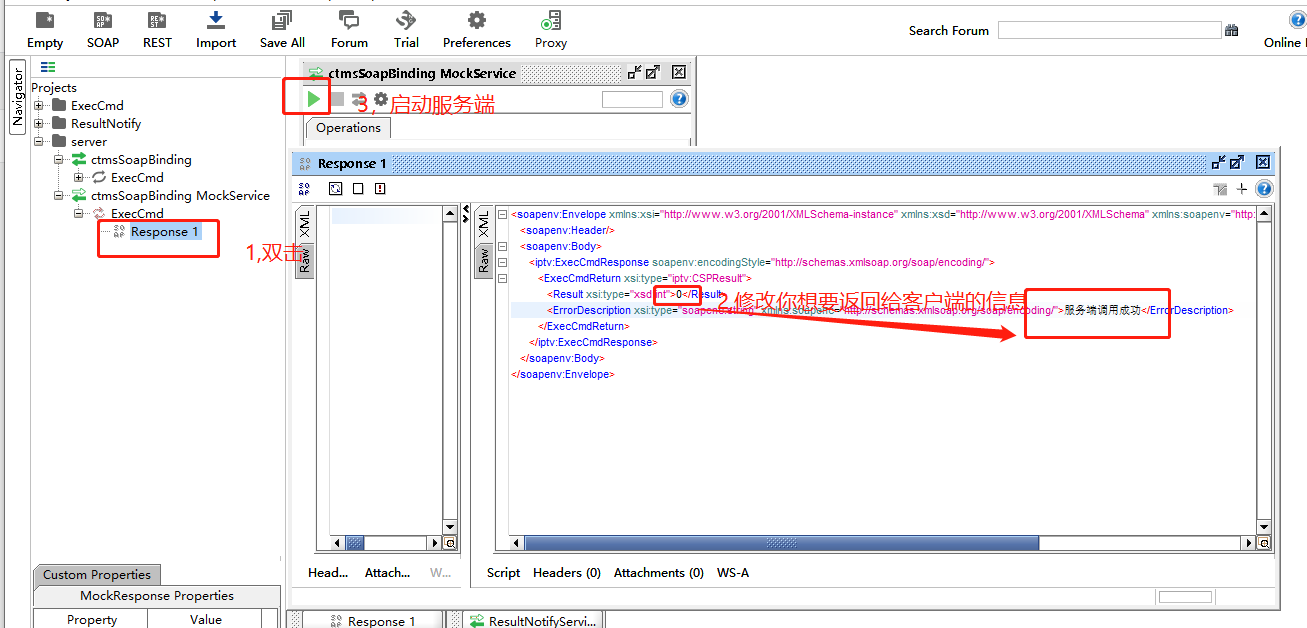Click the Empty project toolbar button
This screenshot has width=1307, height=628.
[44, 28]
